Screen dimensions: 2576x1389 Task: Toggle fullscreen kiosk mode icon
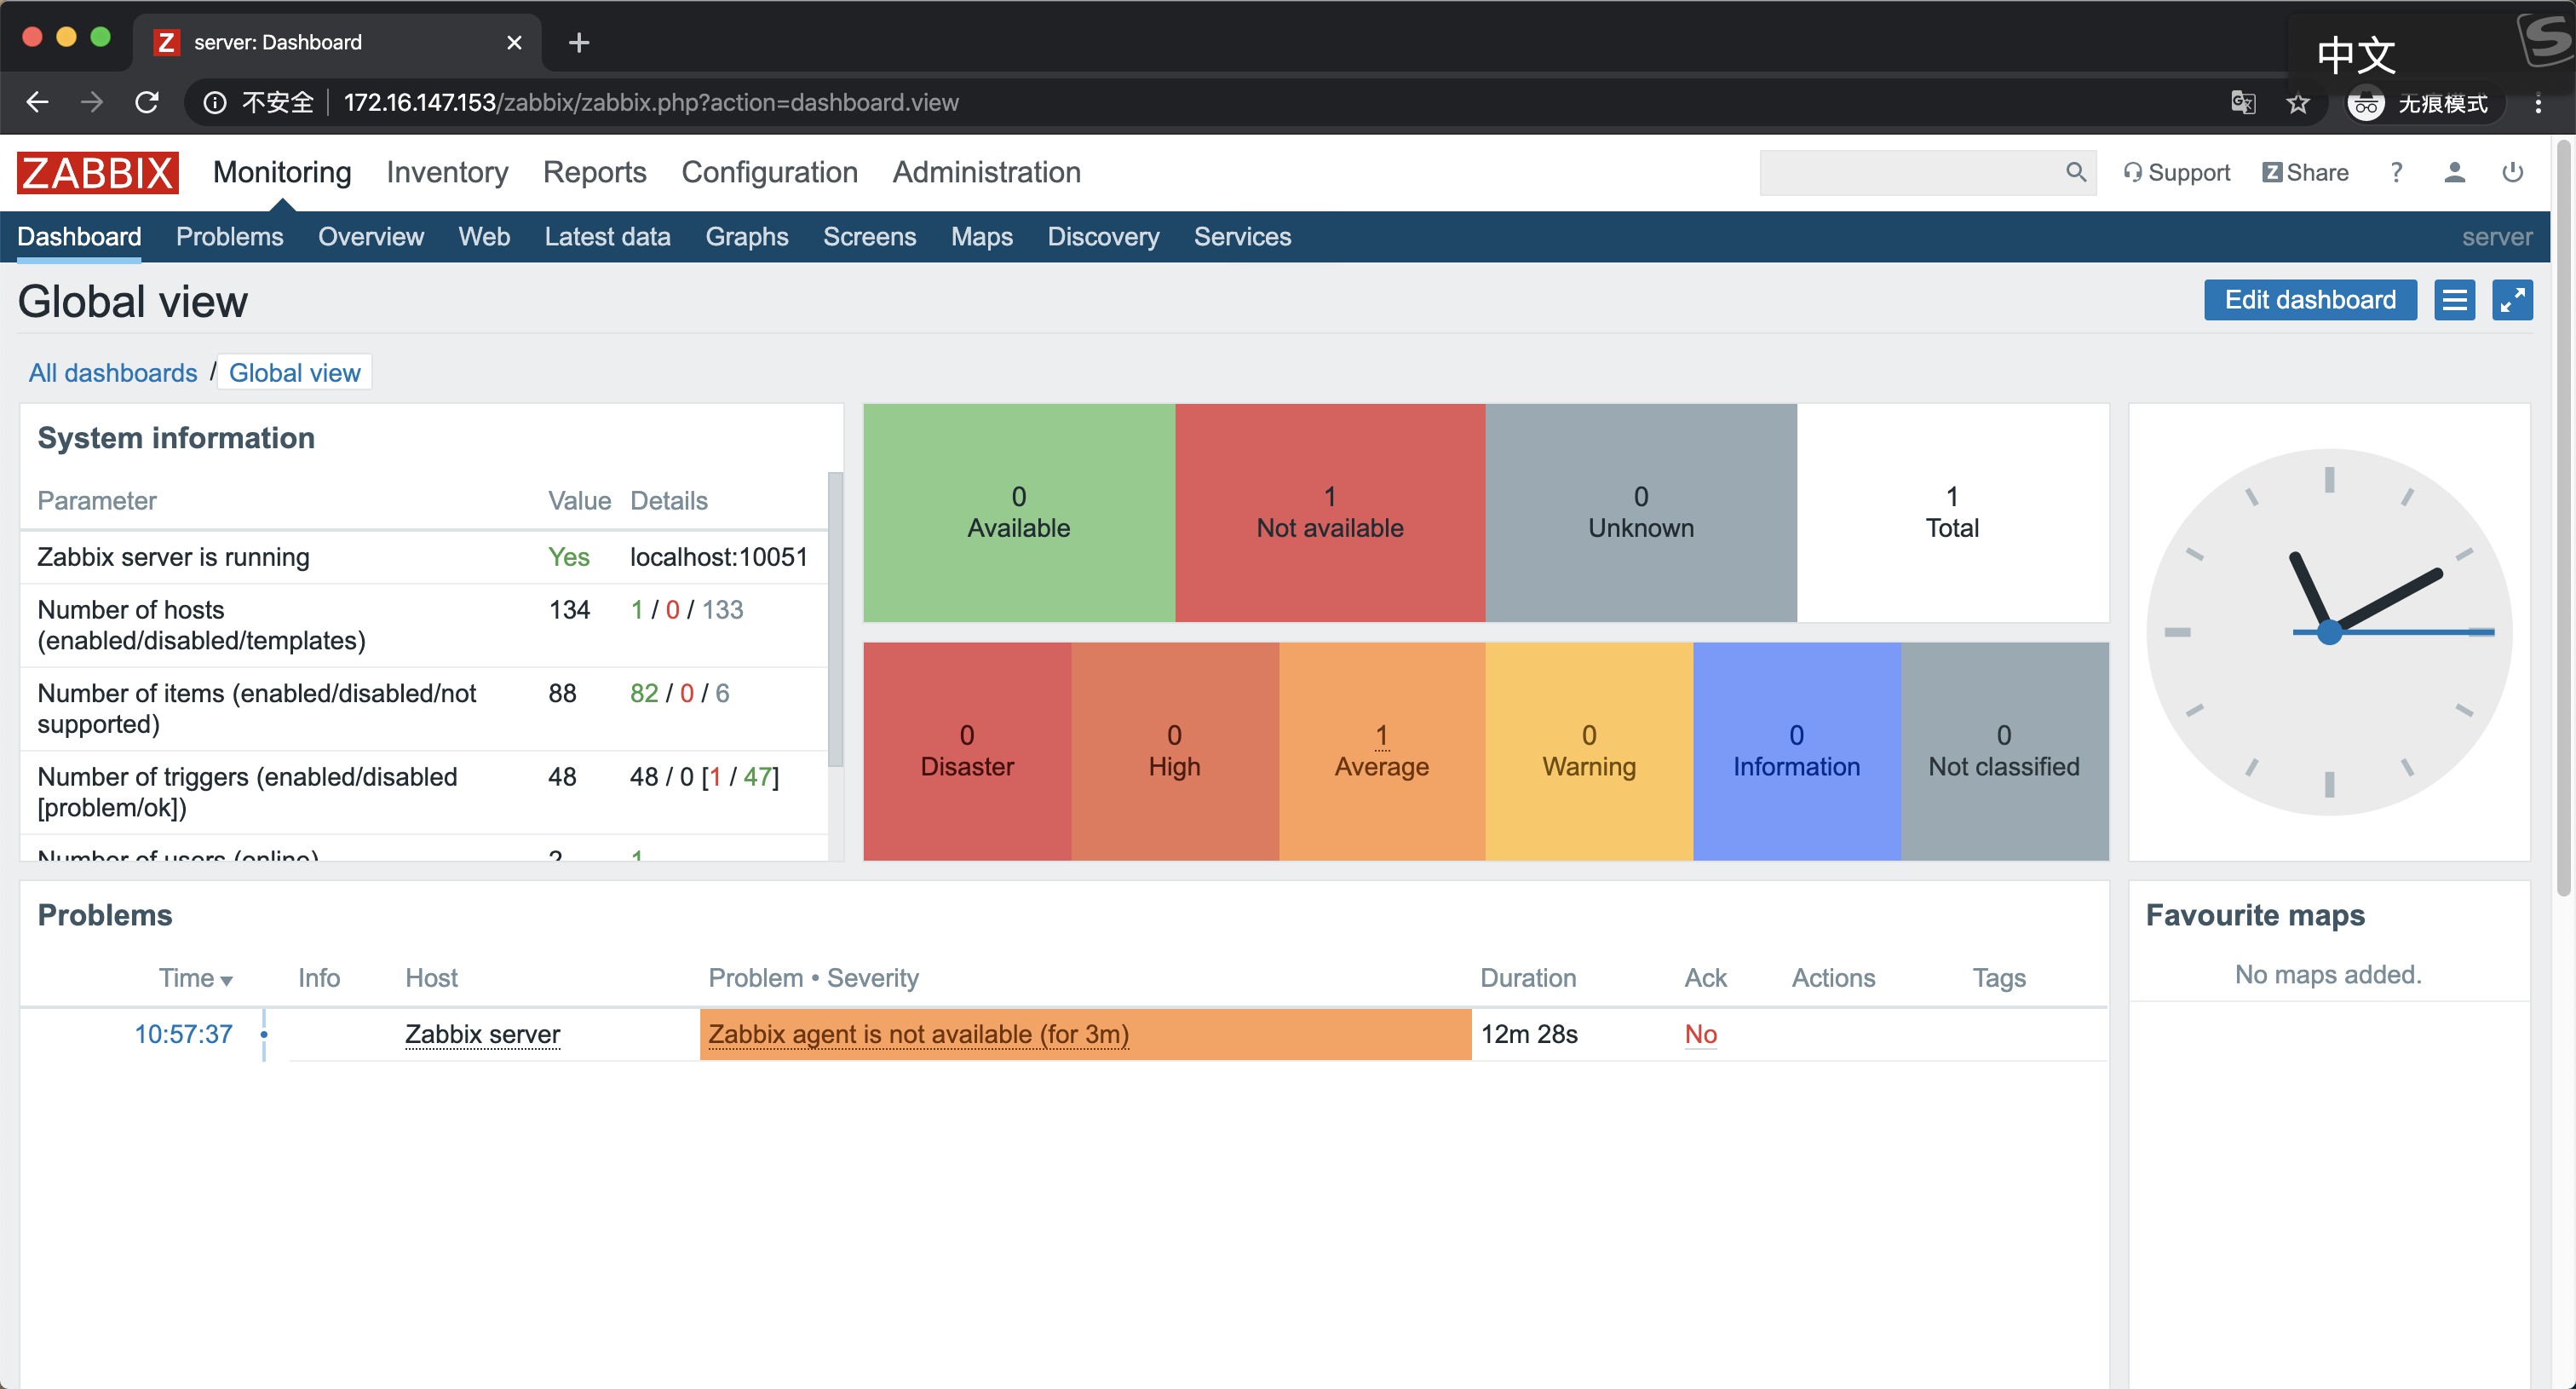(x=2512, y=300)
